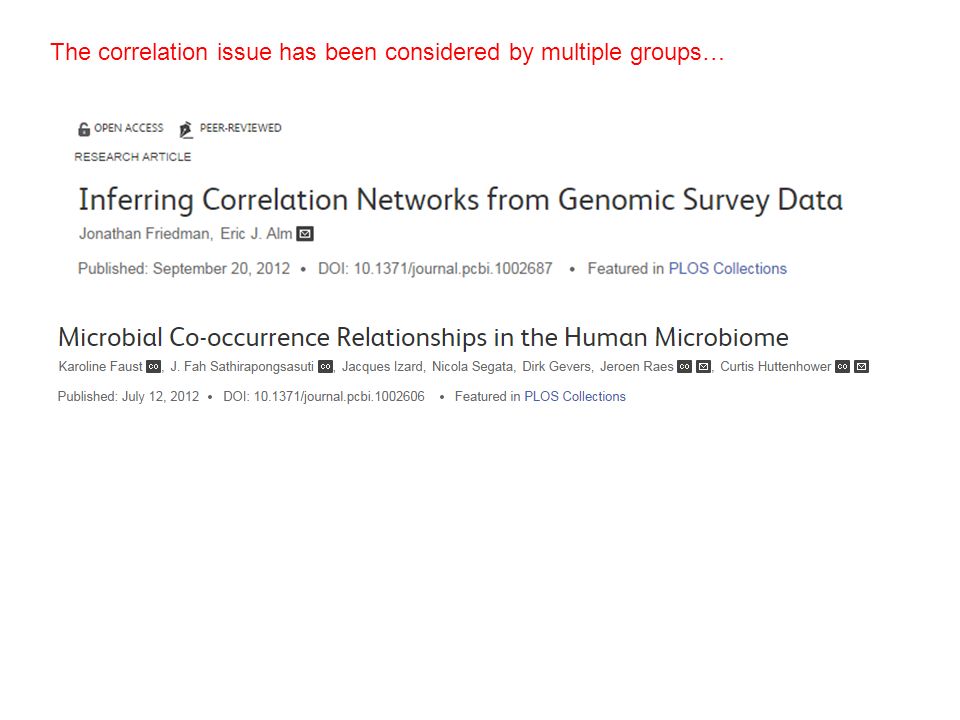Click the envelope icon after Curtis Huttenhower

tap(861, 367)
